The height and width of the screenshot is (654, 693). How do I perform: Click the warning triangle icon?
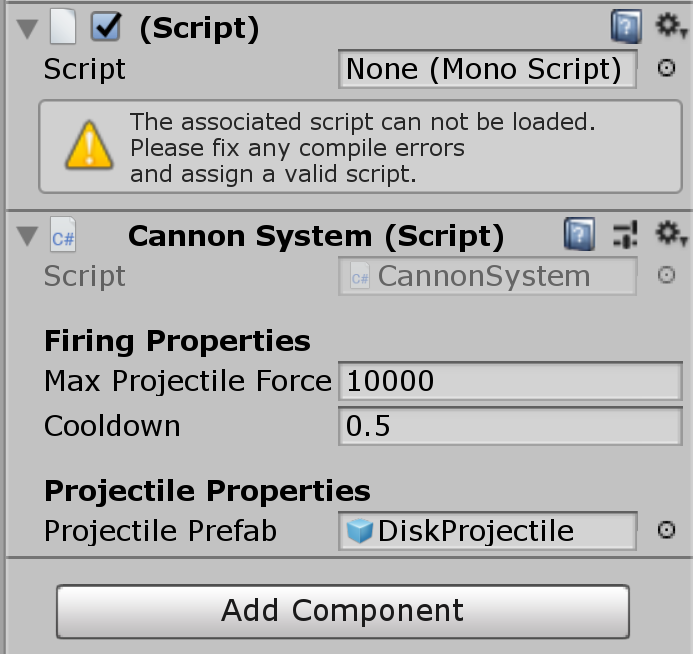pyautogui.click(x=89, y=147)
